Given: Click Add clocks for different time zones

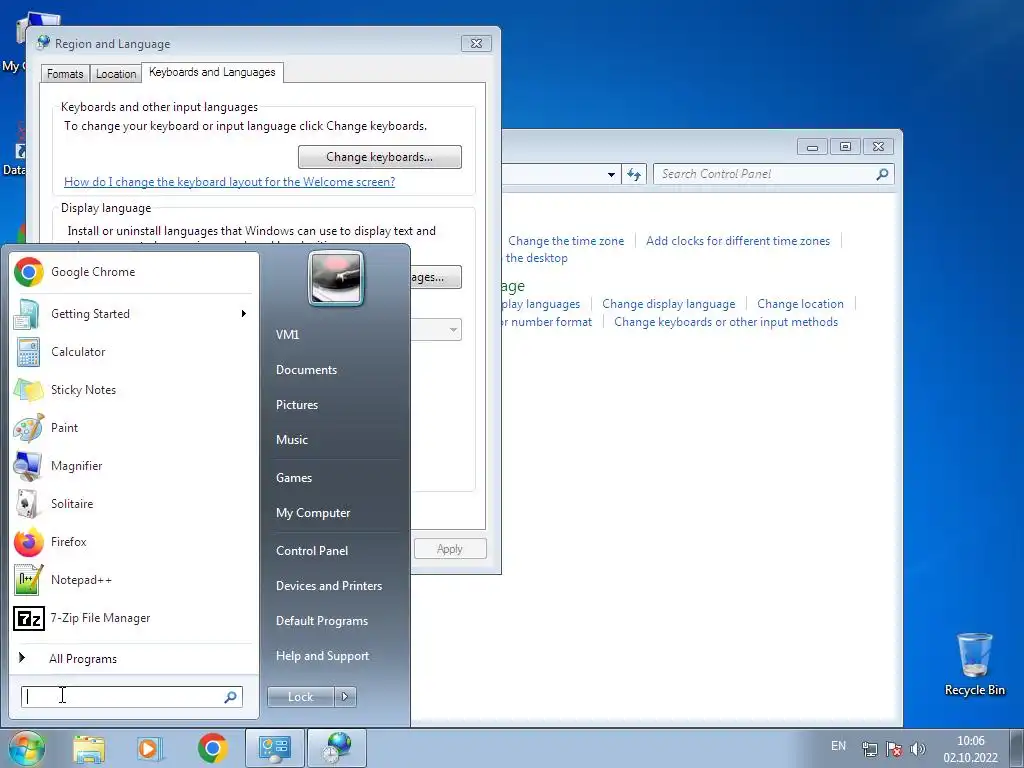Looking at the screenshot, I should pos(738,241).
